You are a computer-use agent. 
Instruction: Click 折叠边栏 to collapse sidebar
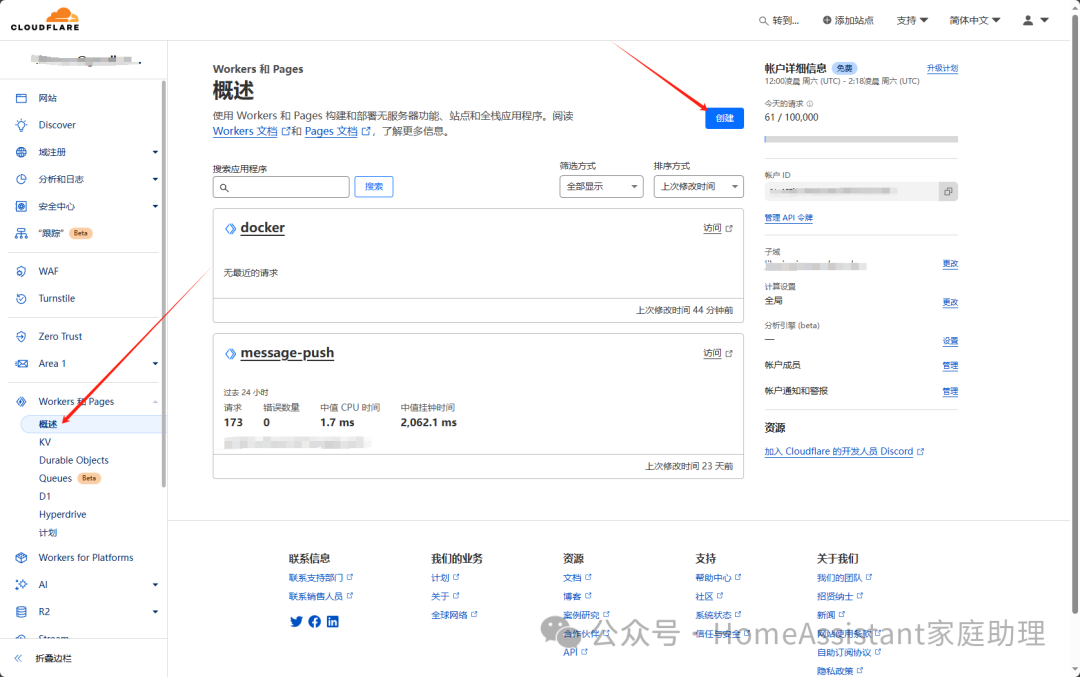(44, 658)
